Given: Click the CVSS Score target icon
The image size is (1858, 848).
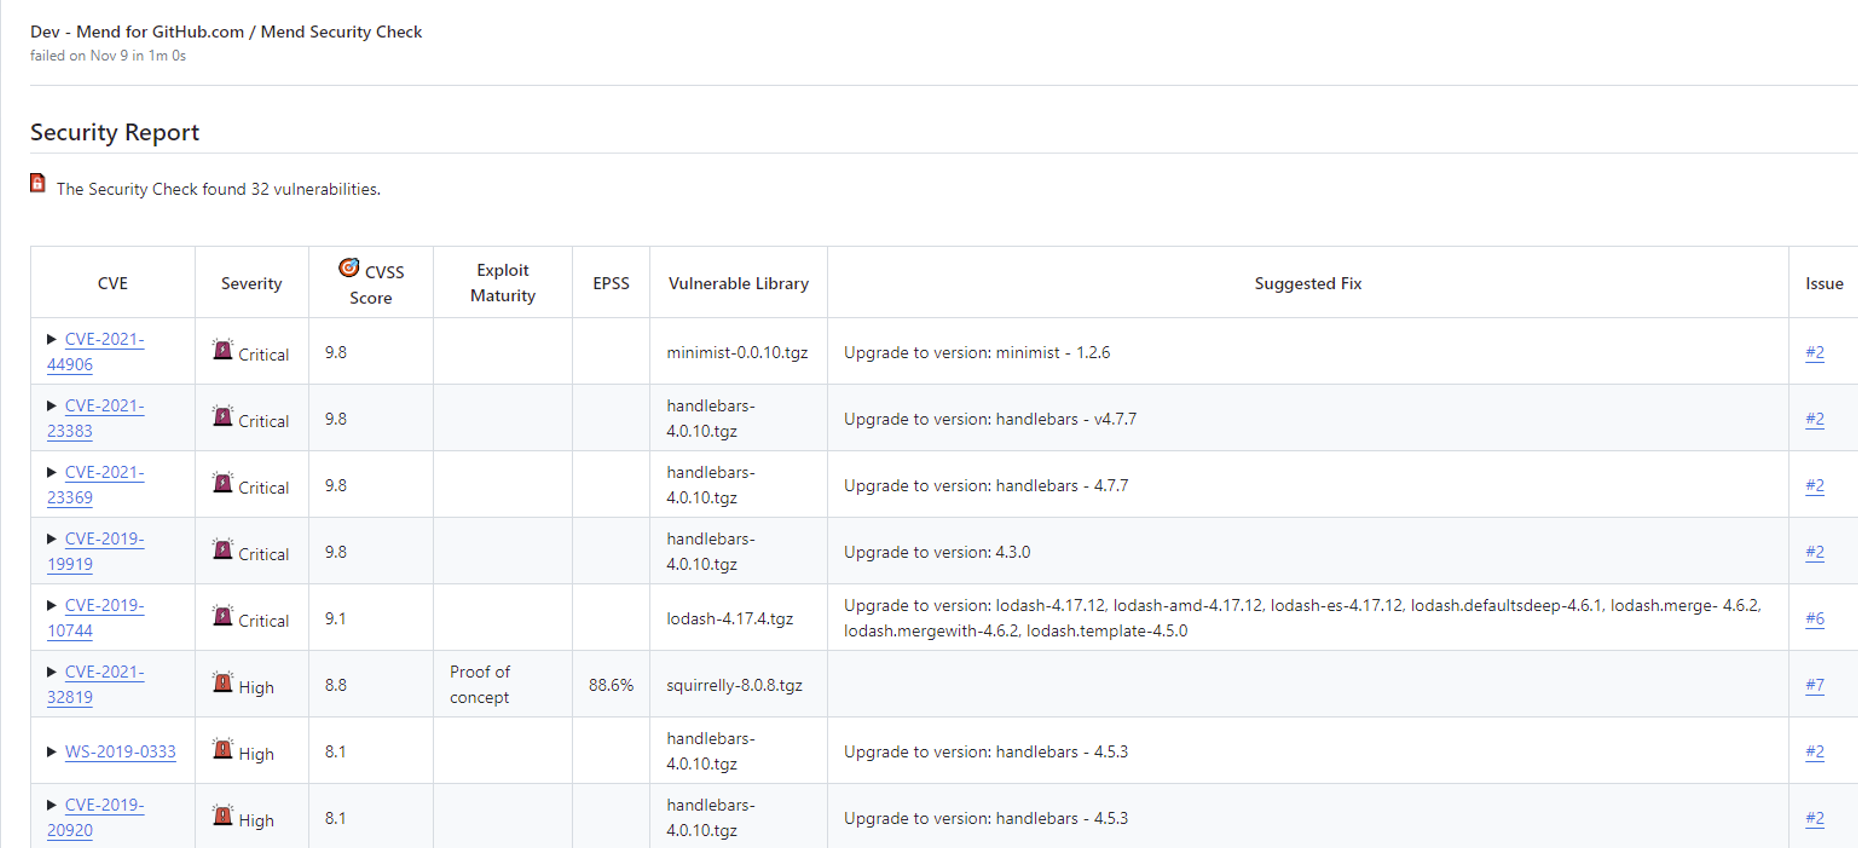Looking at the screenshot, I should point(348,268).
